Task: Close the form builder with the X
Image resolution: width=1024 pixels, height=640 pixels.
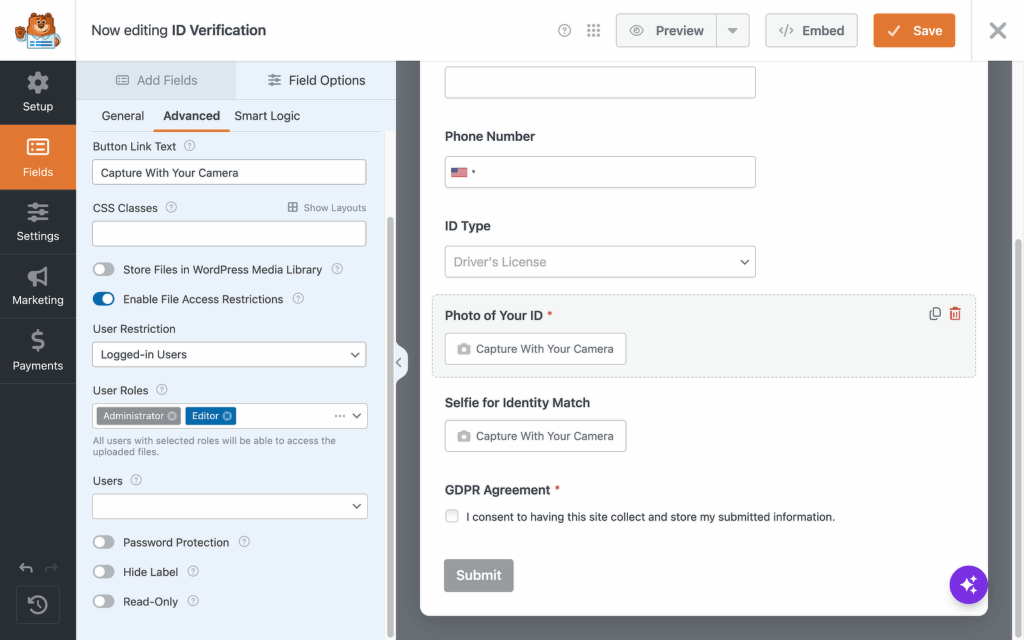Action: coord(997,31)
